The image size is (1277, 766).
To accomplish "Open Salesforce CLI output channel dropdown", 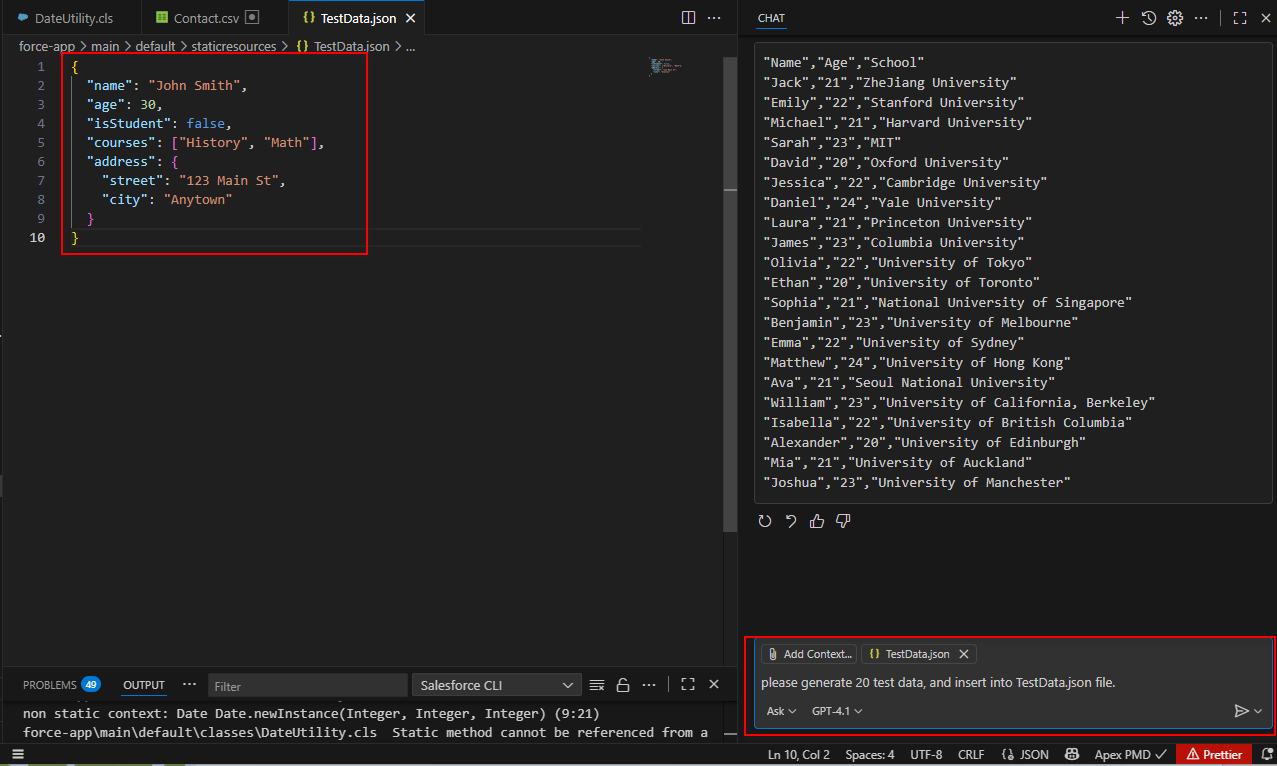I will click(x=497, y=685).
